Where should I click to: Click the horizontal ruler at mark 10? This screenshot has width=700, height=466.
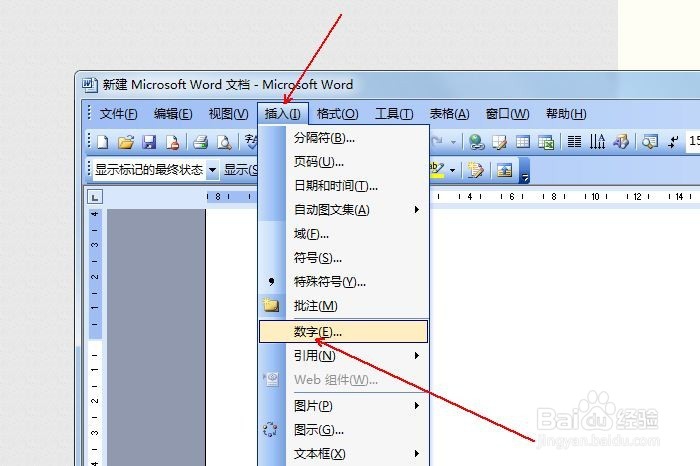596,197
